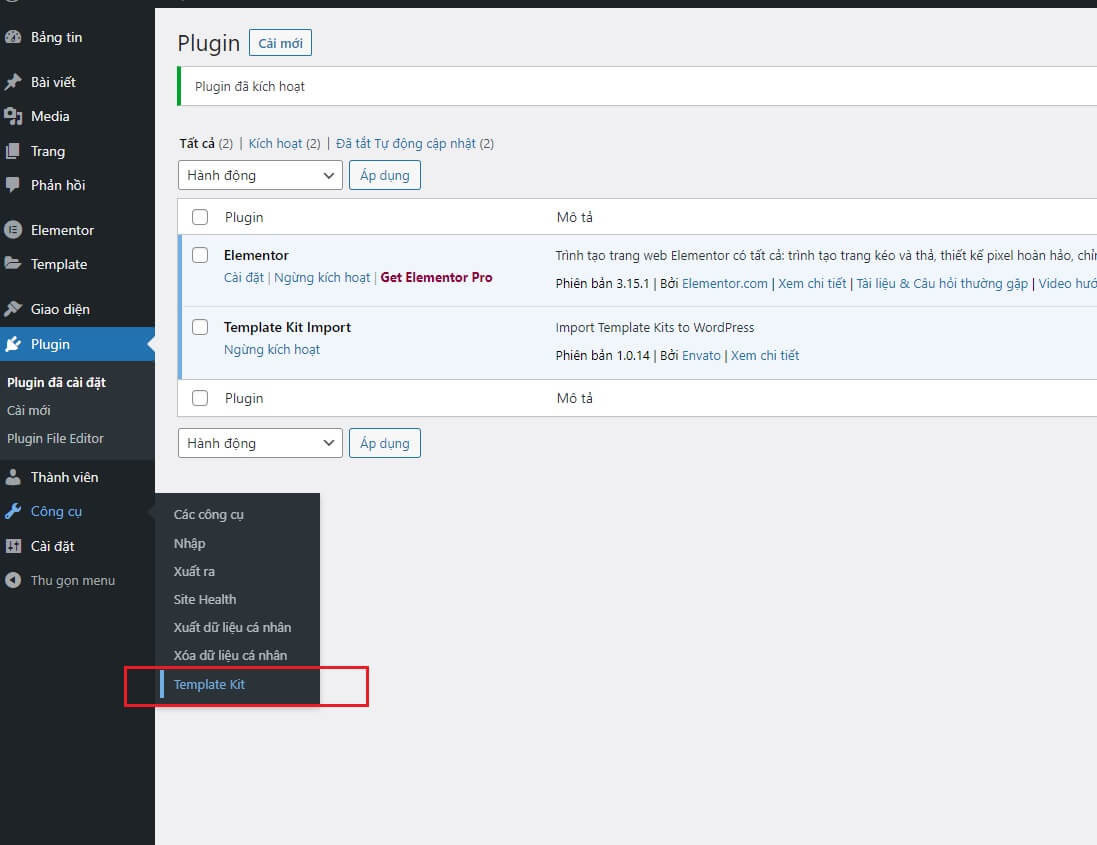Open the top Hành động bulk dropdown
This screenshot has width=1097, height=845.
point(260,175)
